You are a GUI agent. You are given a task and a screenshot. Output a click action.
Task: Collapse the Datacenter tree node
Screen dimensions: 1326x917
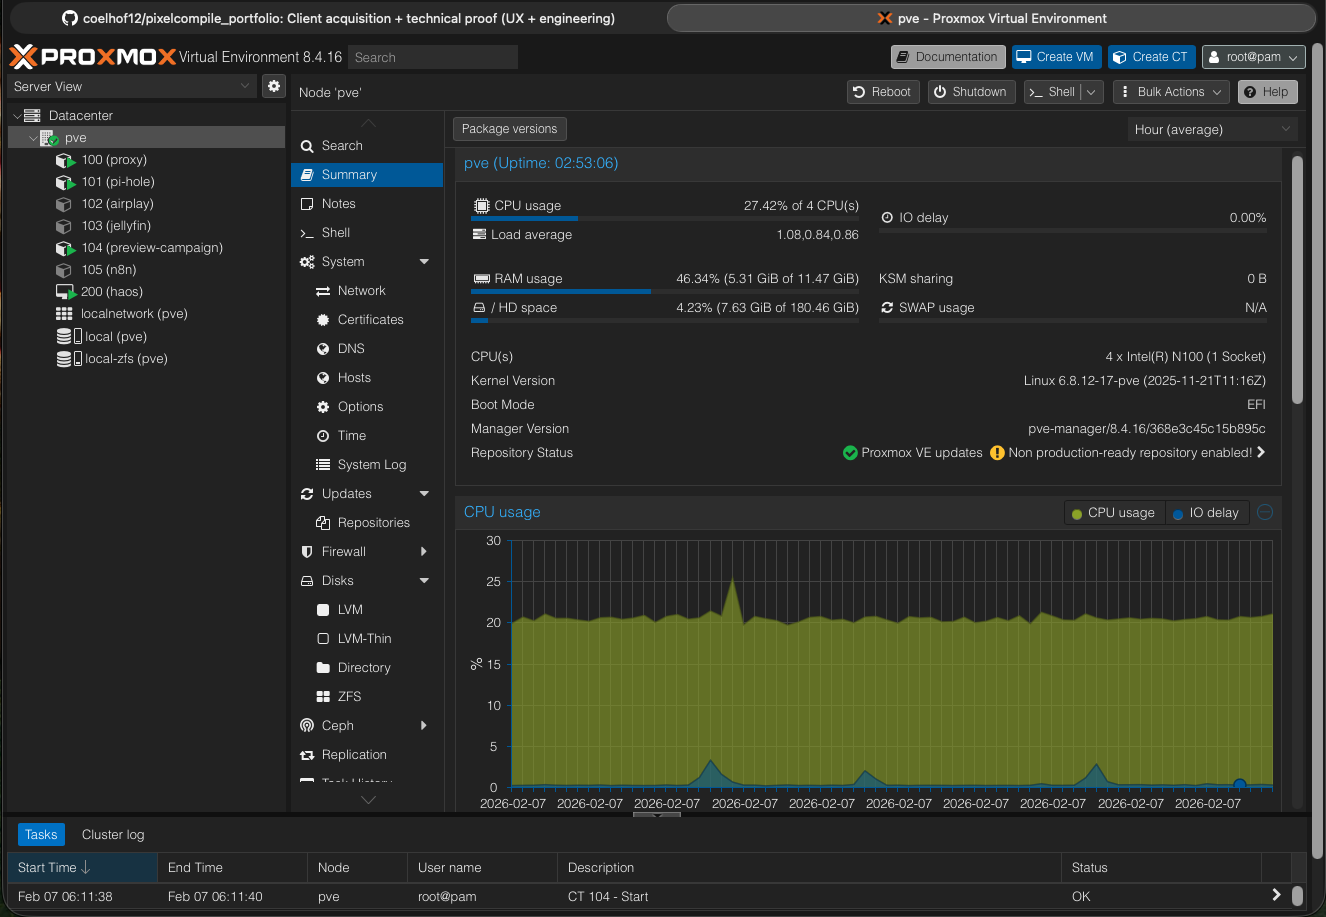[17, 116]
